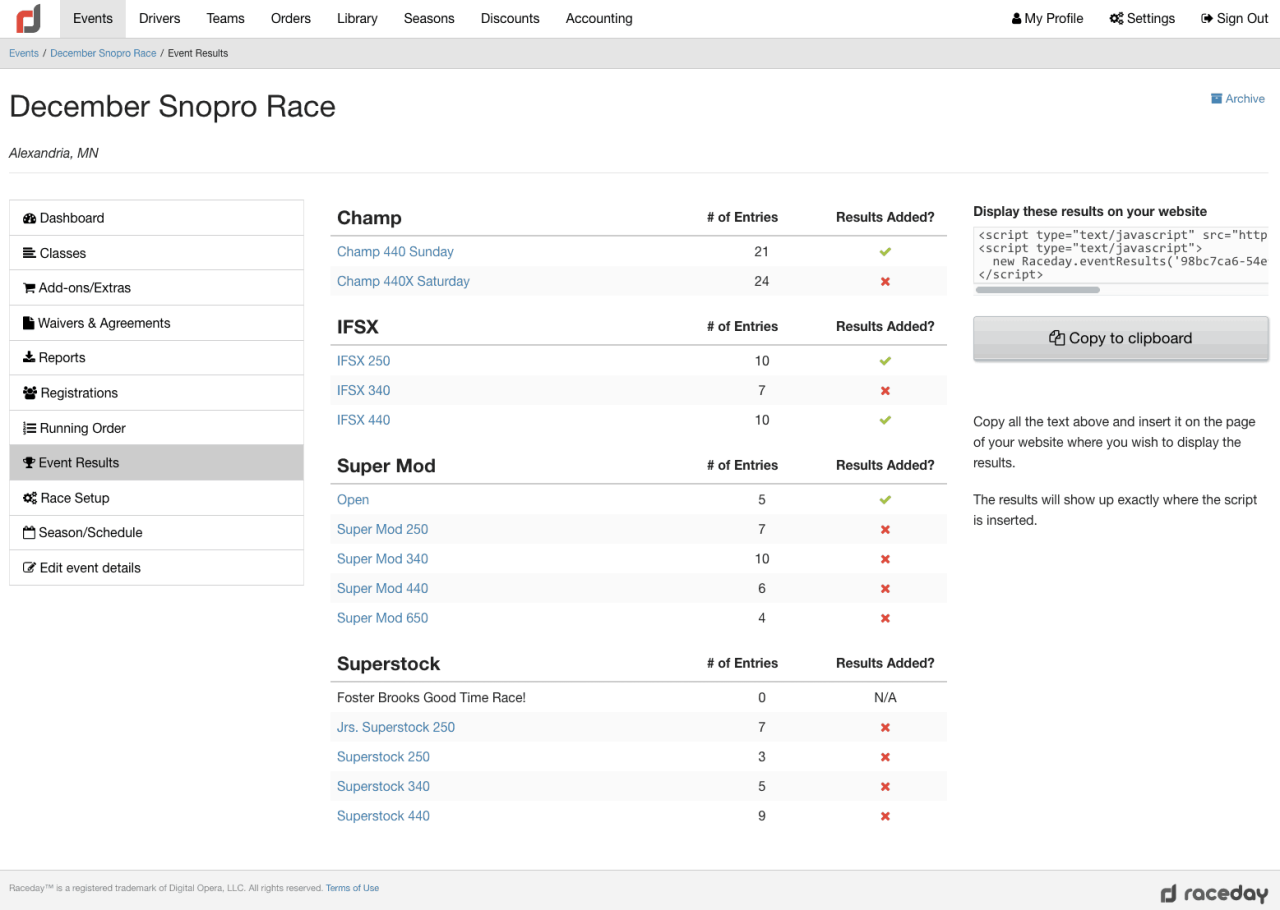The width and height of the screenshot is (1280, 910).
Task: Click the Archive box icon
Action: (1216, 99)
